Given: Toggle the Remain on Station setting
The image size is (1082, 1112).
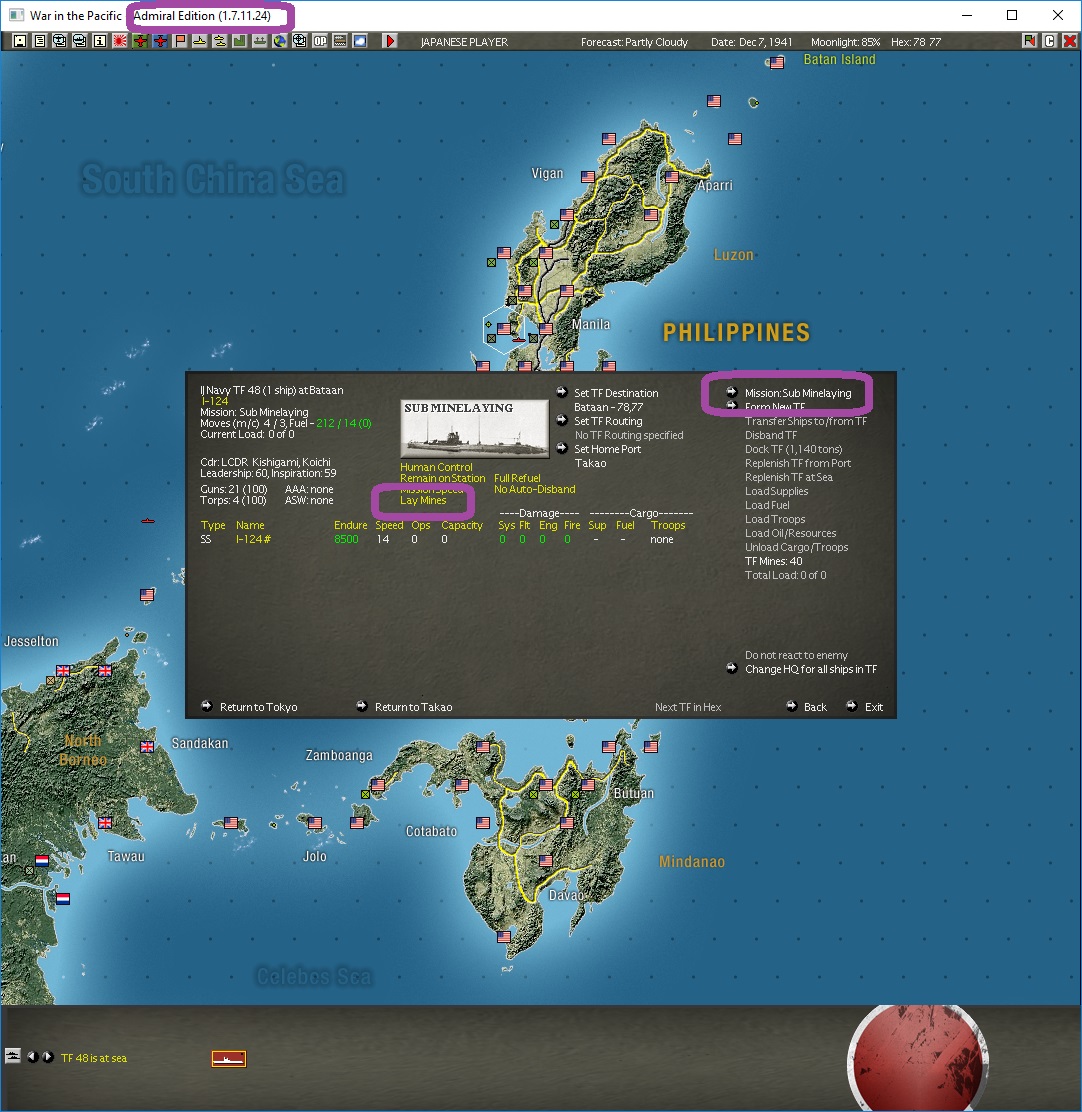Looking at the screenshot, I should pyautogui.click(x=442, y=478).
